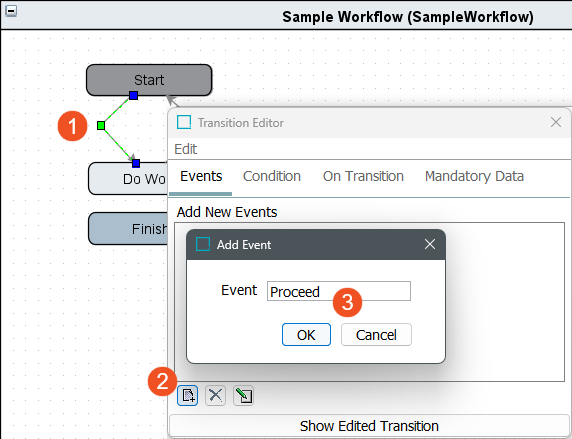The image size is (572, 439).
Task: Select blue handle under Start node
Action: click(x=134, y=96)
